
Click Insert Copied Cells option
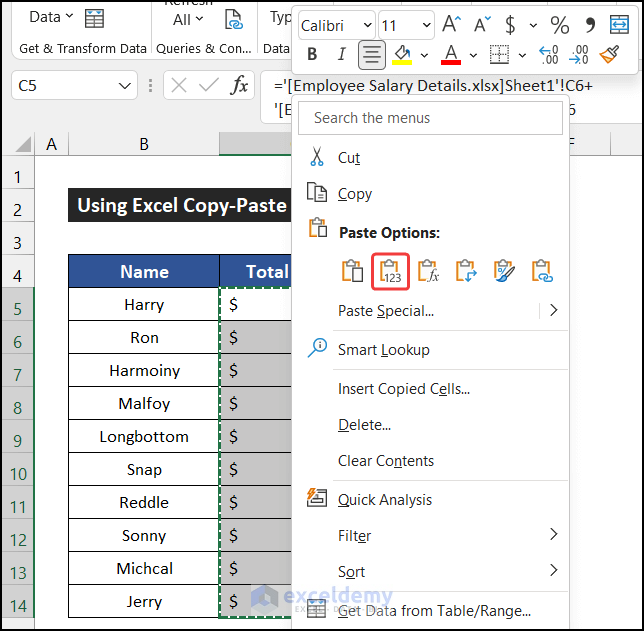(403, 389)
